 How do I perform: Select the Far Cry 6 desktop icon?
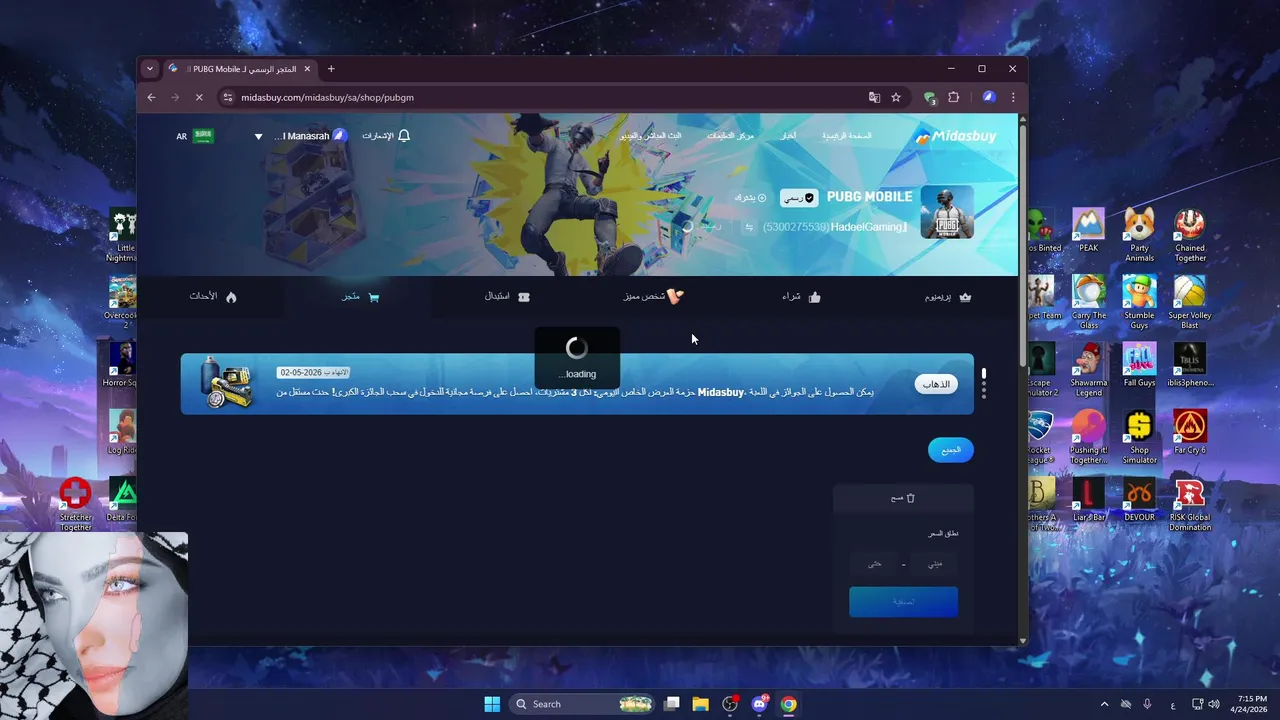[x=1190, y=432]
